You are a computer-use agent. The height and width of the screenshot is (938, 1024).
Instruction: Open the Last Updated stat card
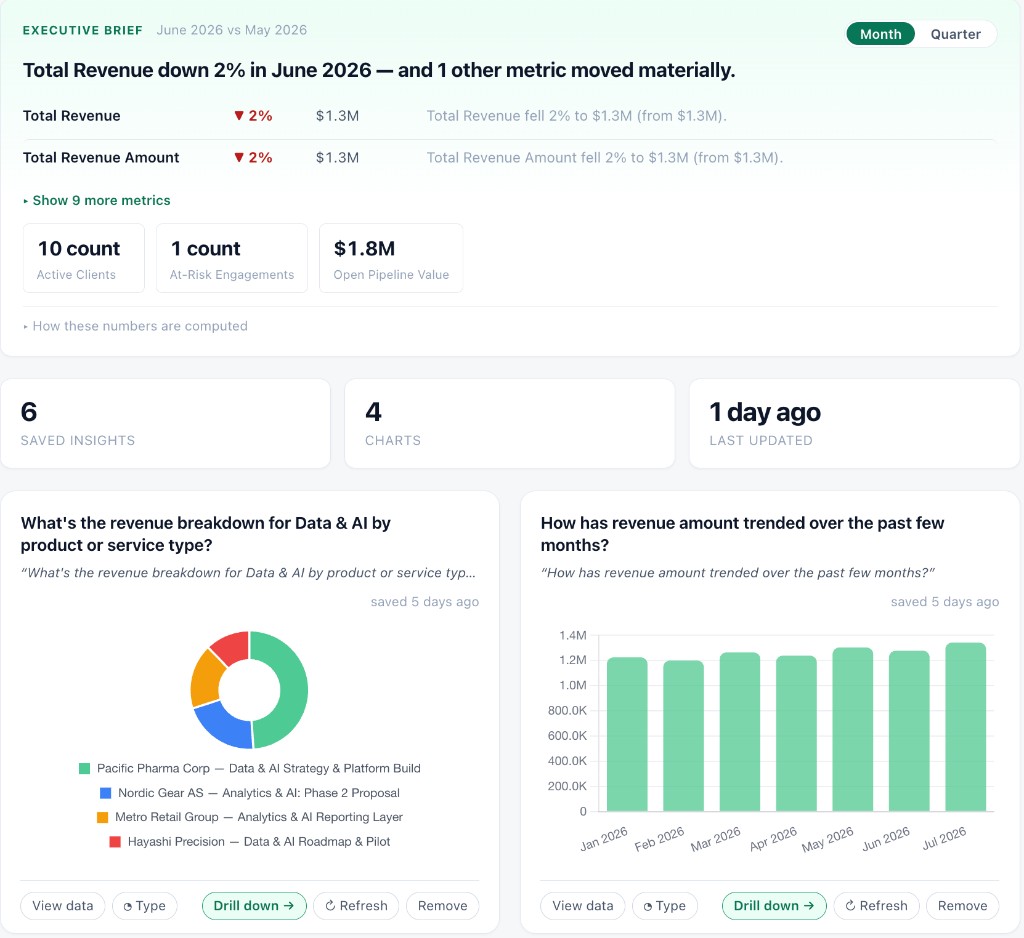[x=854, y=423]
